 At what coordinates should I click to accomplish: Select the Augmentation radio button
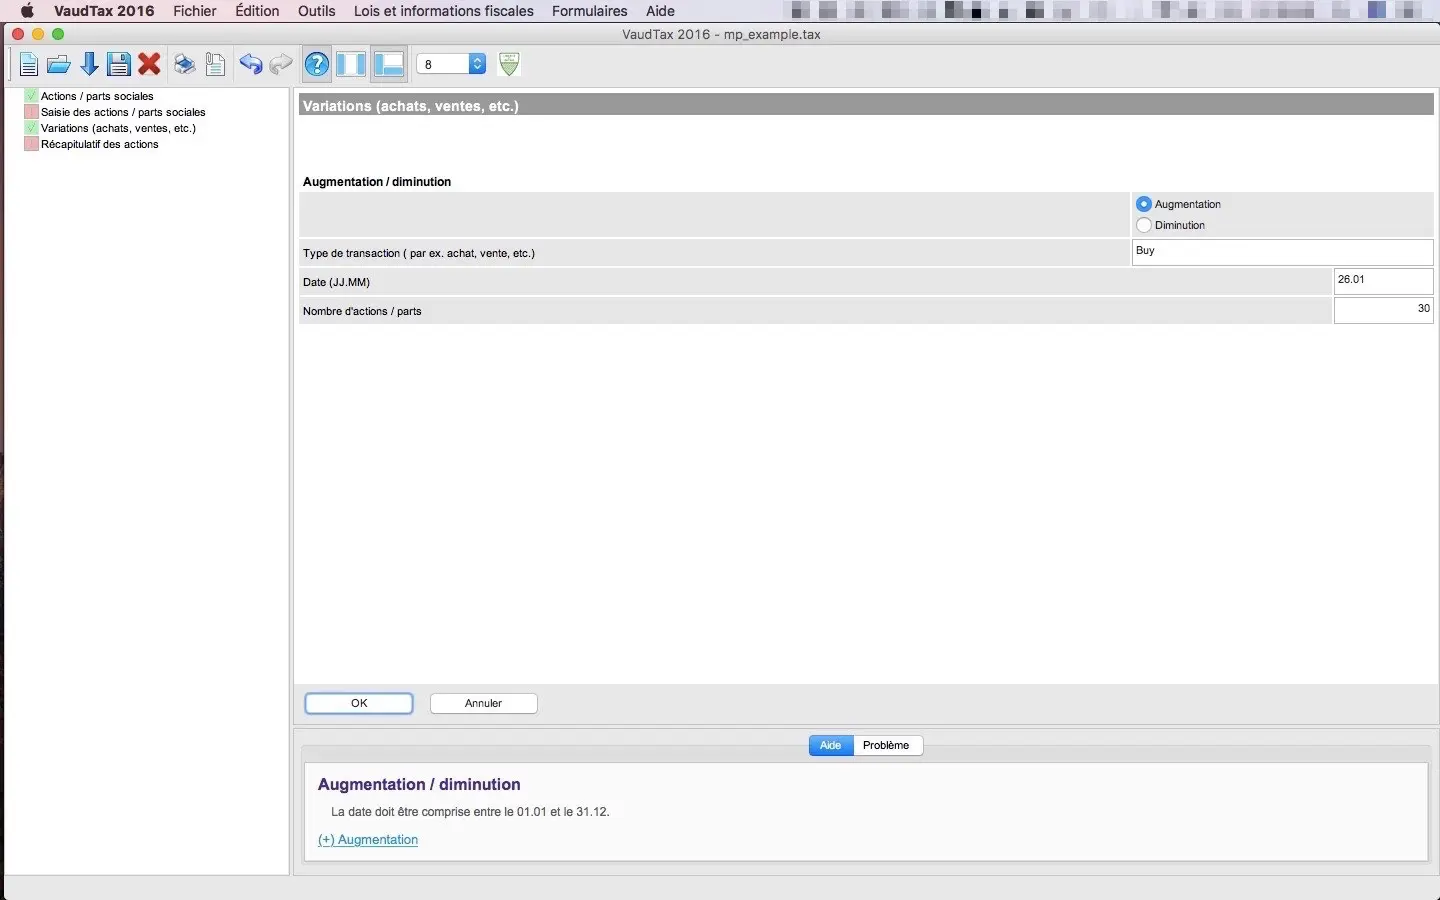click(x=1144, y=204)
